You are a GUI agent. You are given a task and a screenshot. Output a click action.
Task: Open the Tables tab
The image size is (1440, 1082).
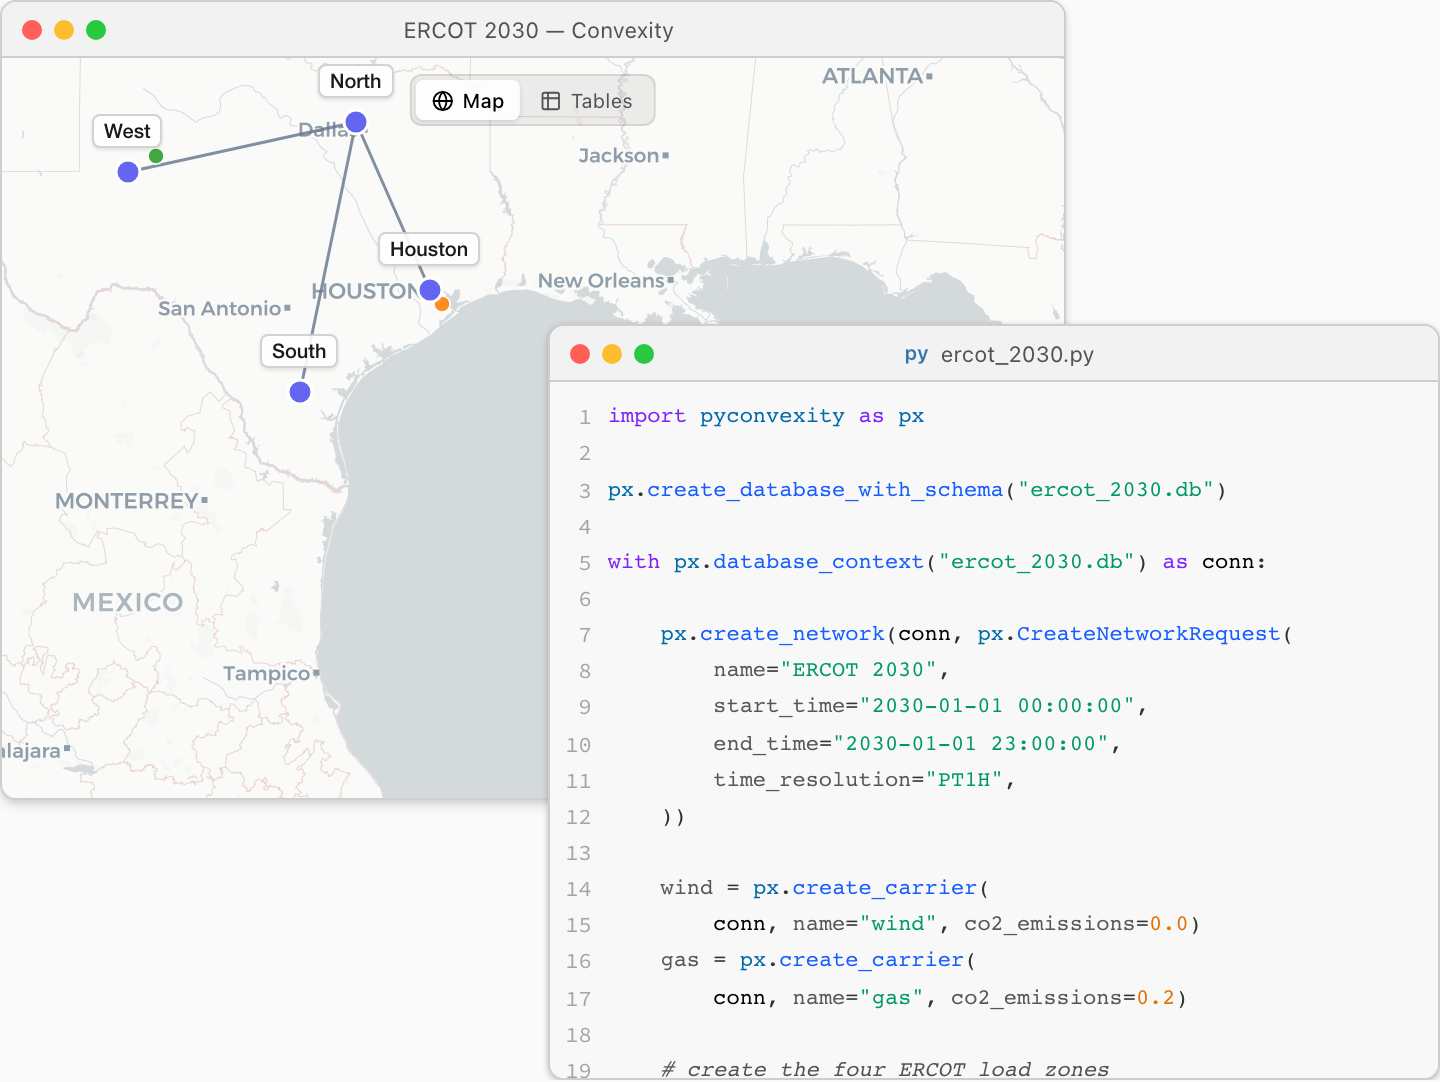(x=586, y=101)
